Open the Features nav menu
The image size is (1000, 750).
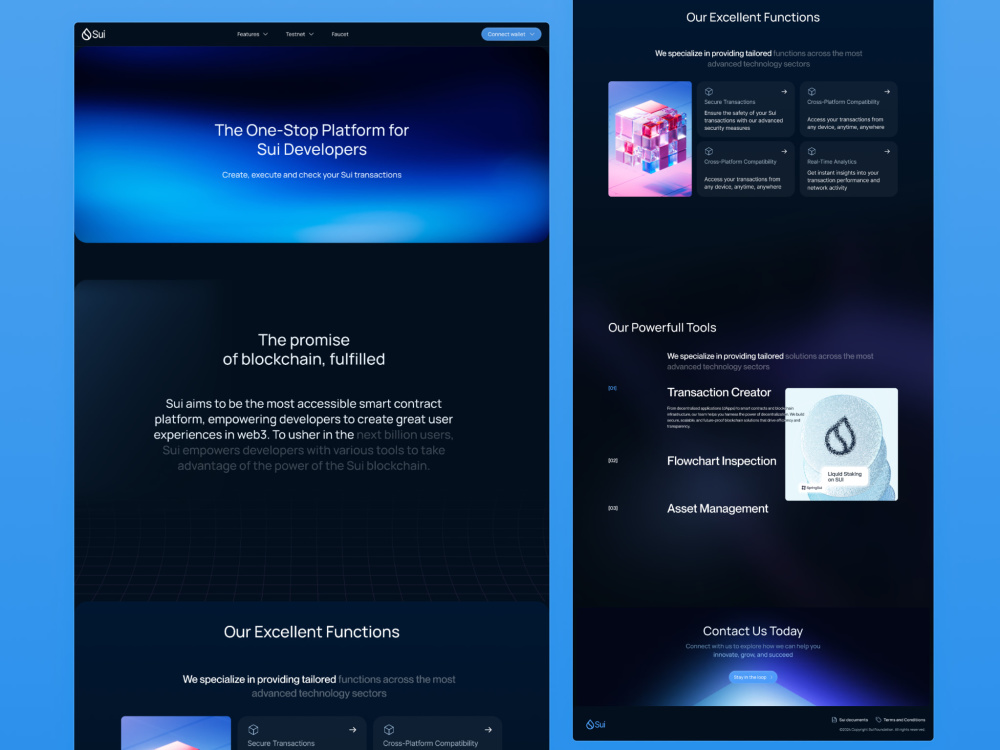pyautogui.click(x=253, y=34)
